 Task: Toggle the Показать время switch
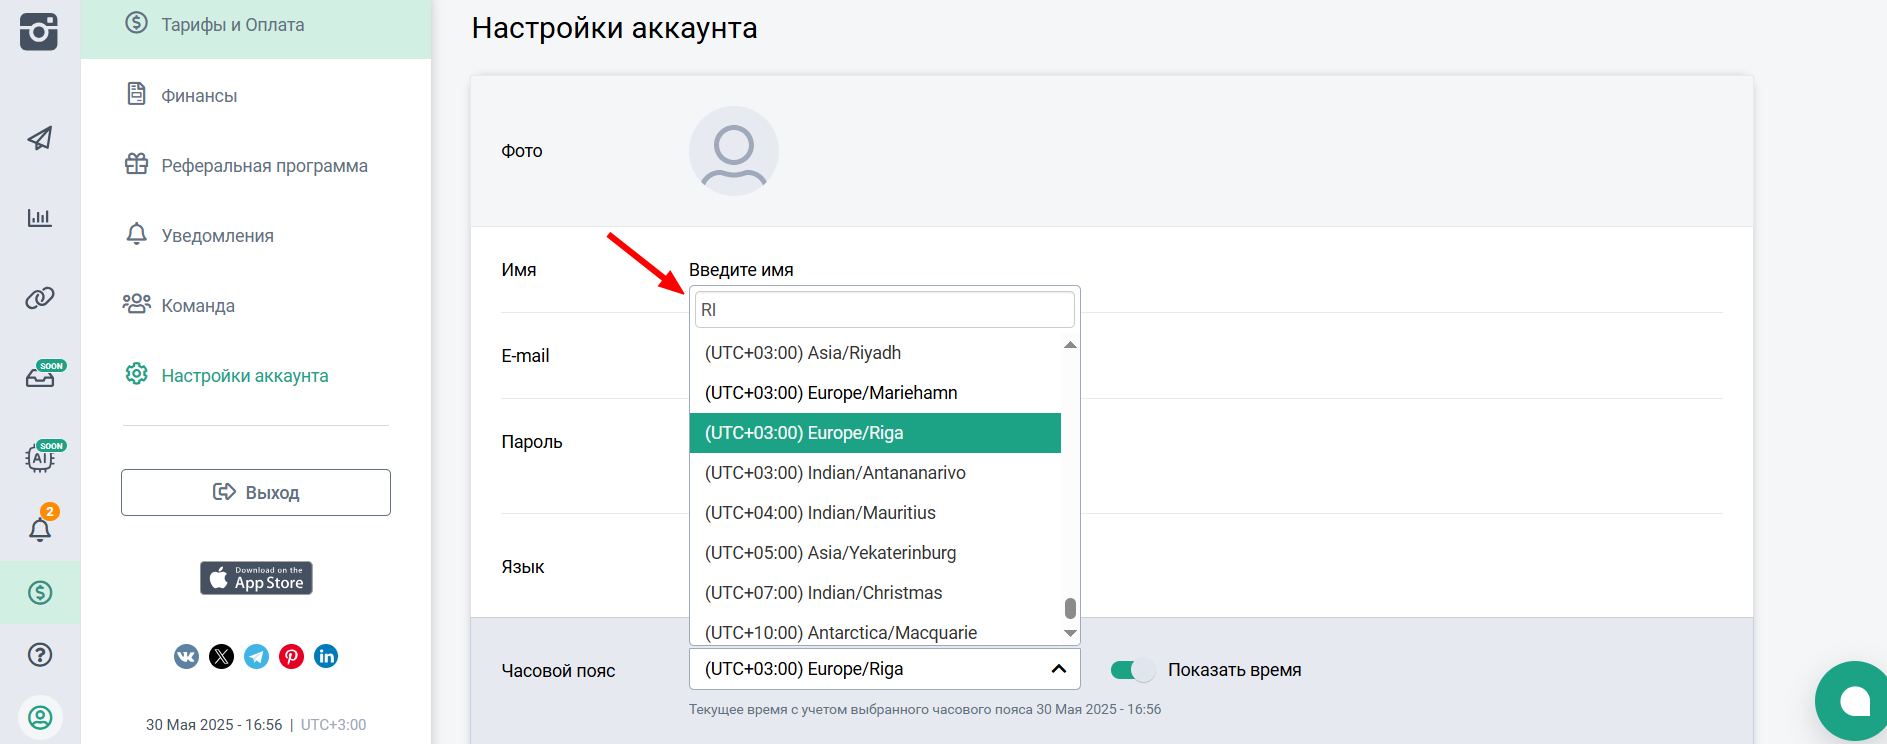pyautogui.click(x=1132, y=670)
